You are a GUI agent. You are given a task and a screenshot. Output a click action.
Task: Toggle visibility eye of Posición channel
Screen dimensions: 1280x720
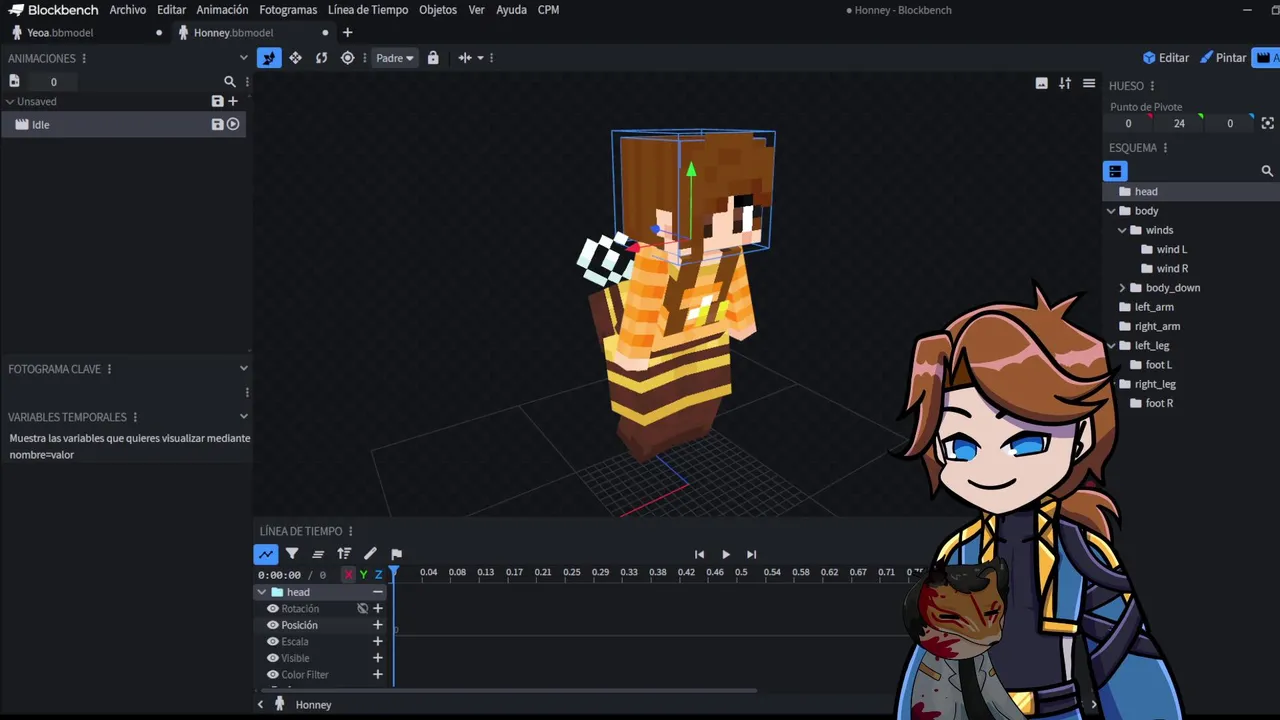272,625
